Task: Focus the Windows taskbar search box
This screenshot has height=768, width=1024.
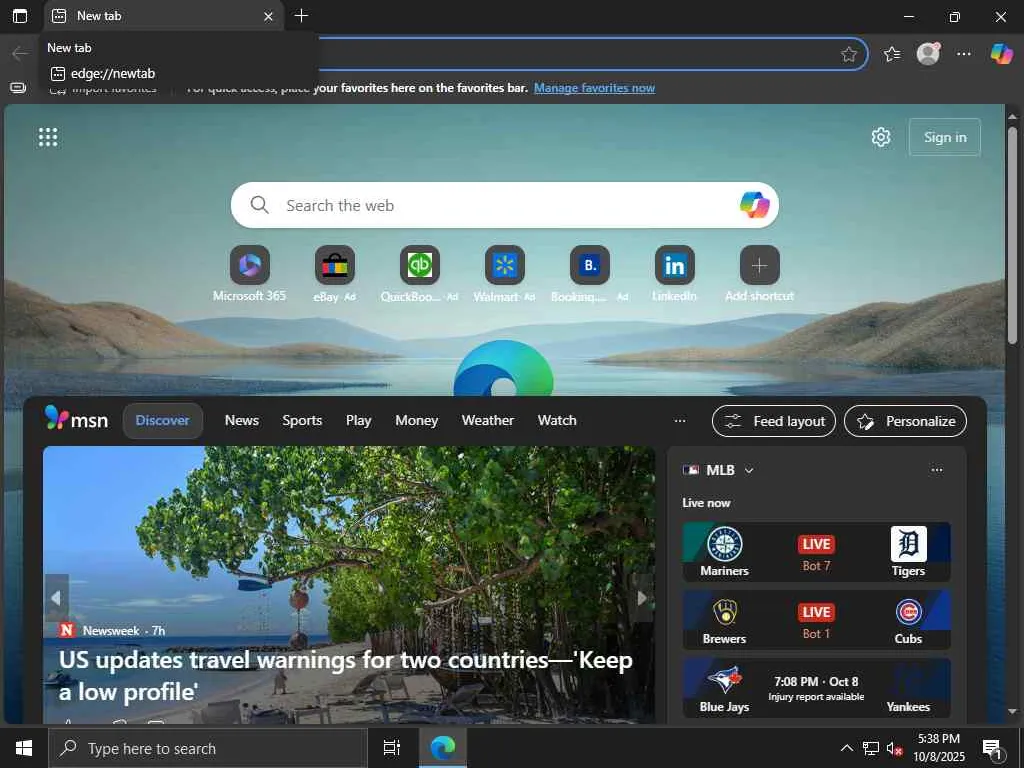Action: [x=208, y=748]
